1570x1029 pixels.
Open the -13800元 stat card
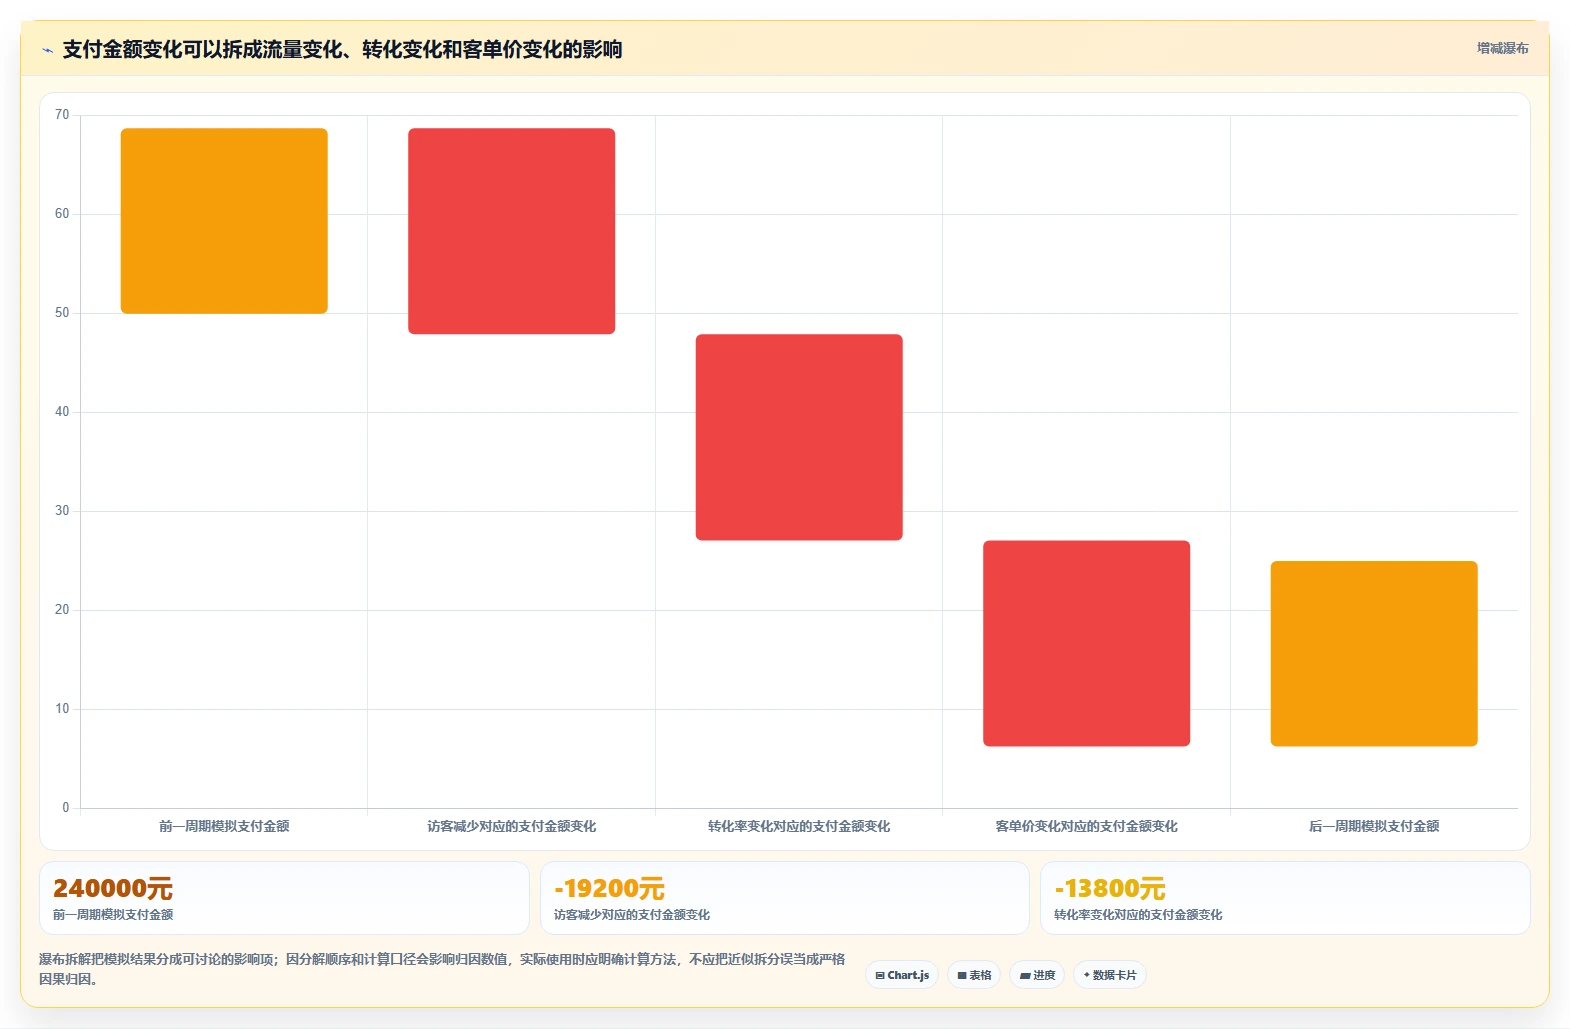click(x=1285, y=898)
